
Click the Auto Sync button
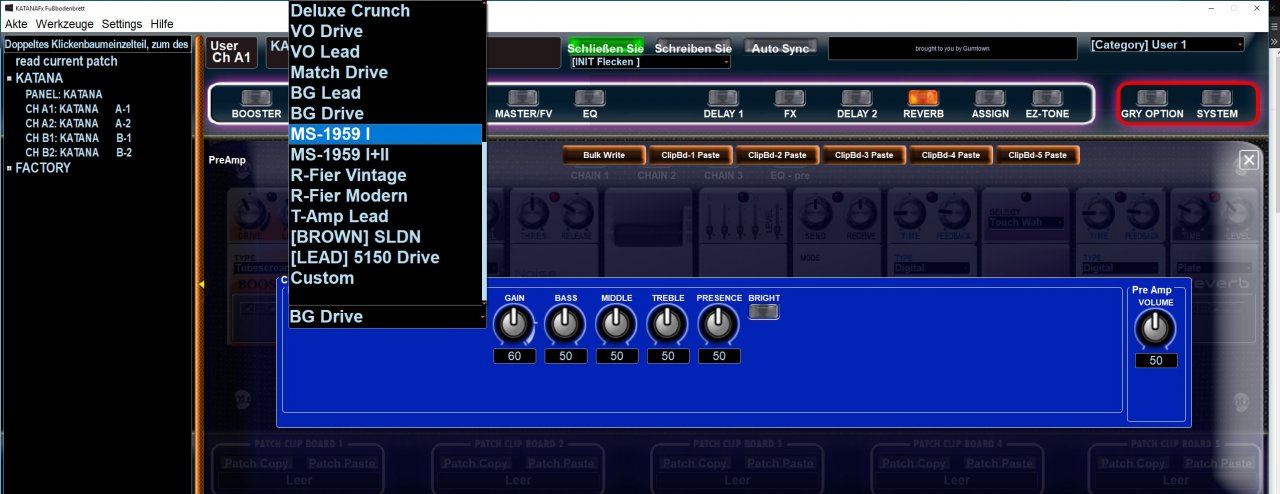coord(781,47)
